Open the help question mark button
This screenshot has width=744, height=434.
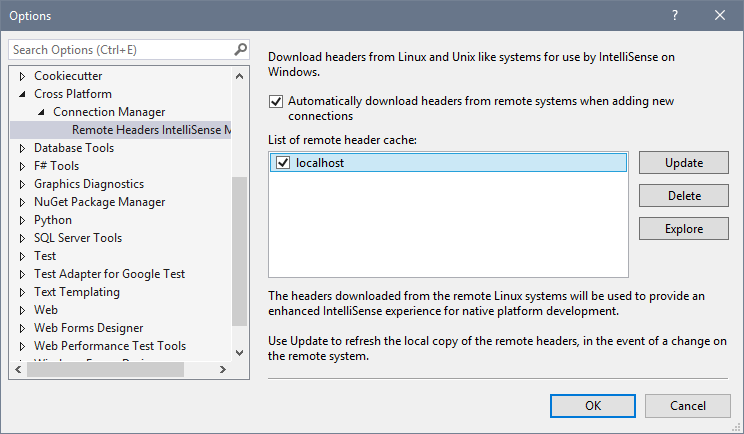pyautogui.click(x=675, y=15)
